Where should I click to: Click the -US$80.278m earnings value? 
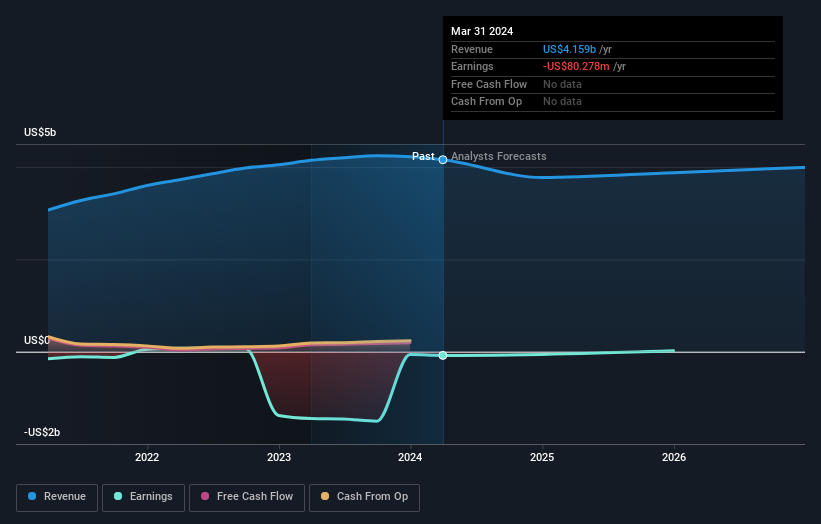point(576,66)
